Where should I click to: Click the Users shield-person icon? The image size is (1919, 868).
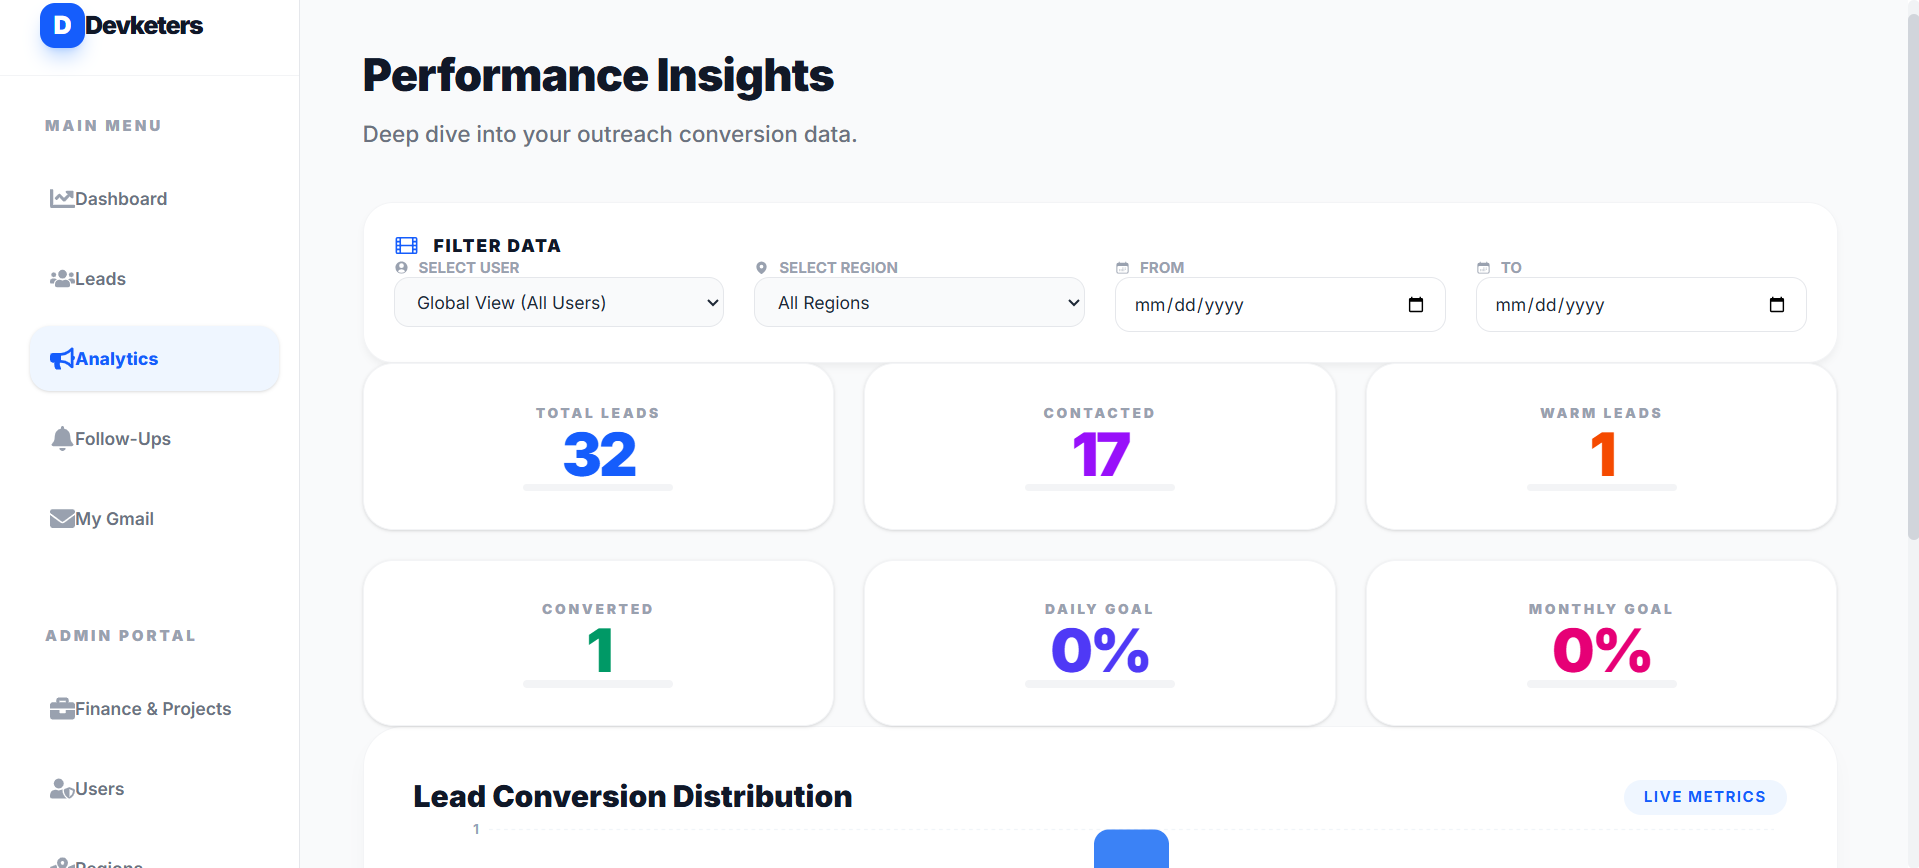(x=62, y=789)
